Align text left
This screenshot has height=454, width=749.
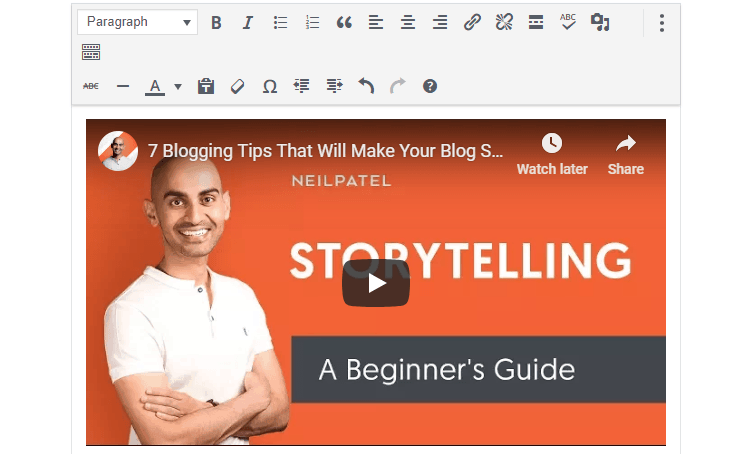376,22
